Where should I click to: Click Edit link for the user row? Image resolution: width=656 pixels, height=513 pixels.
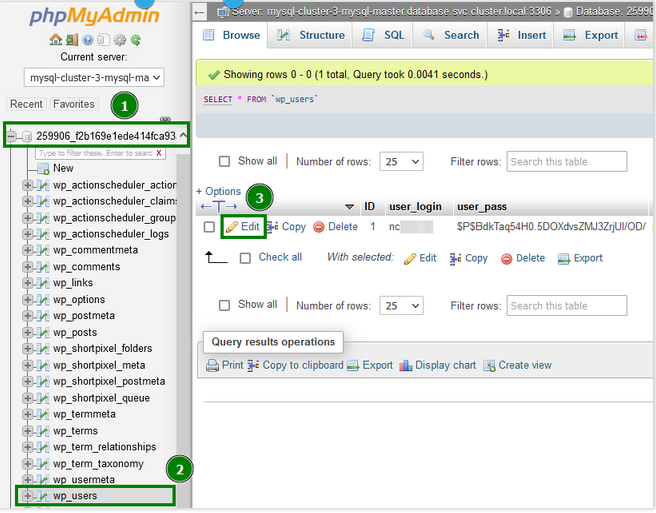242,227
